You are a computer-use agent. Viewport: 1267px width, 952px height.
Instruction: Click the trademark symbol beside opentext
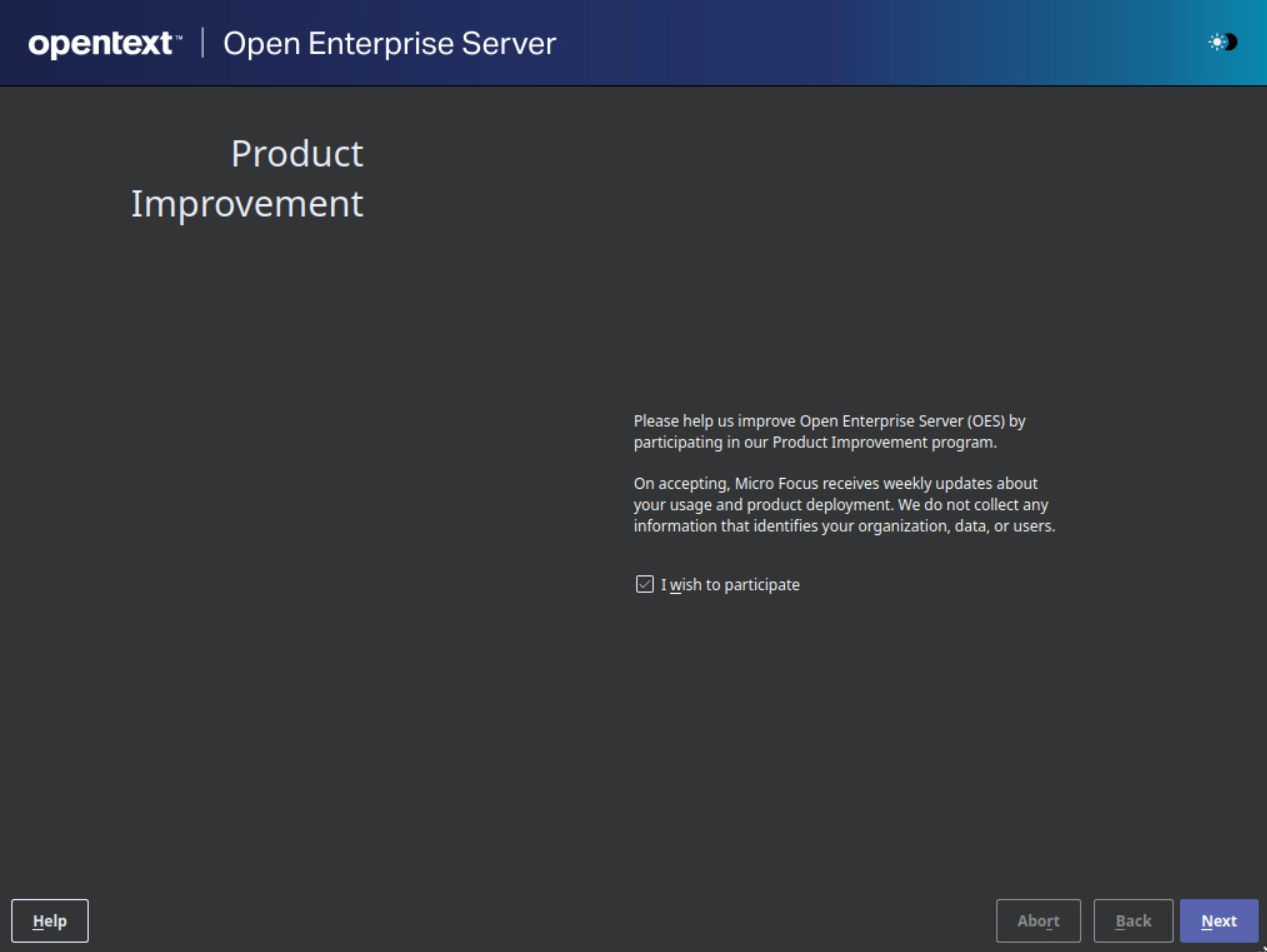click(x=179, y=37)
